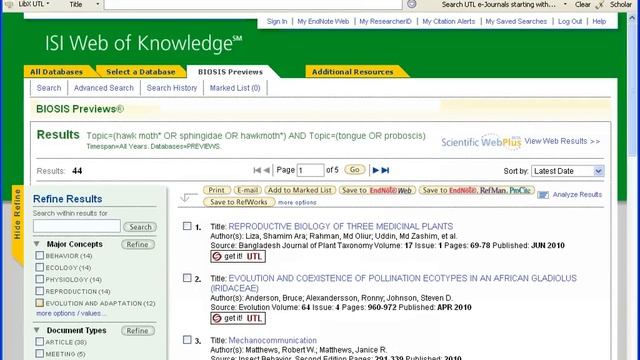This screenshot has height=360, width=640.
Task: Click the Go page button
Action: (355, 170)
